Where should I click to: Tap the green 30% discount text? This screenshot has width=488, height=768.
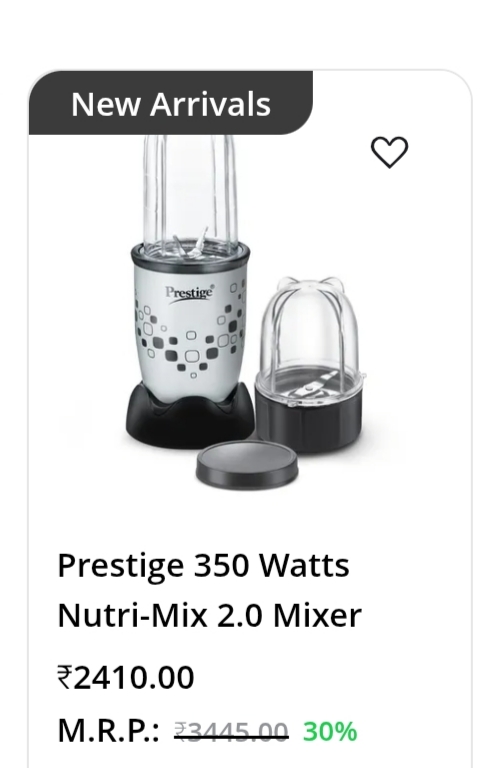coord(330,732)
